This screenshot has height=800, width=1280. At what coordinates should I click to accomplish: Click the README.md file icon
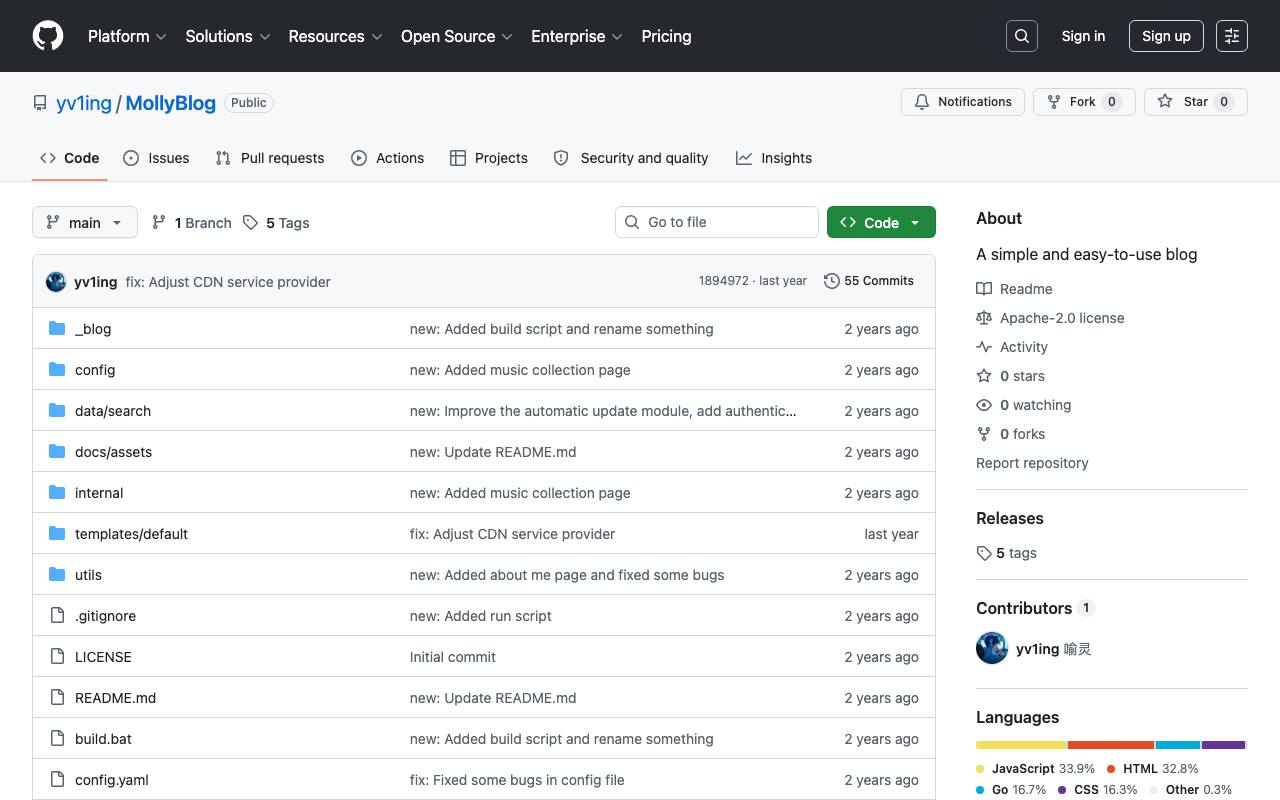click(x=57, y=698)
